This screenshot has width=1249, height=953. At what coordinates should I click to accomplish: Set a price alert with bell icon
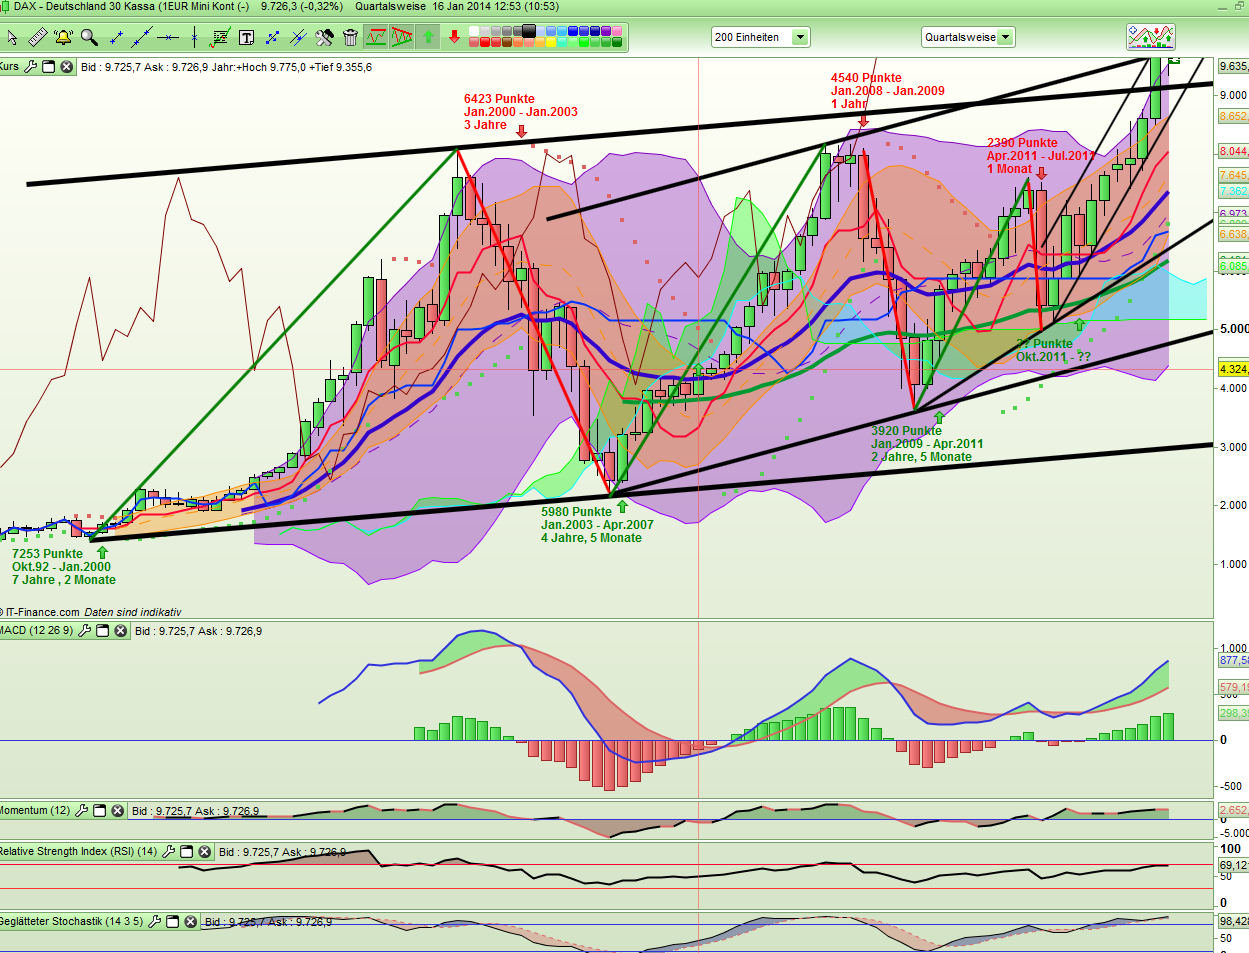point(63,37)
